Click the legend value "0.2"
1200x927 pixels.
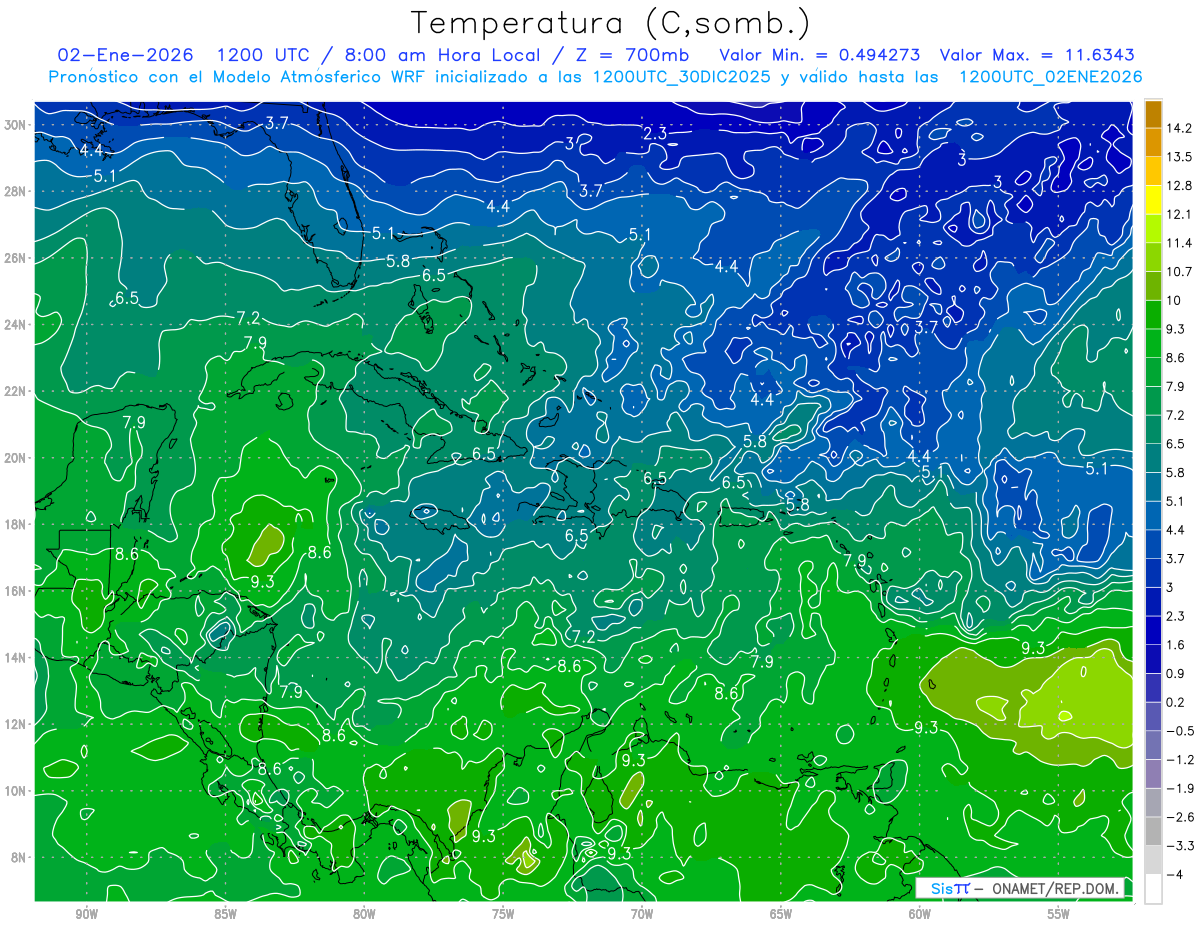(1176, 703)
